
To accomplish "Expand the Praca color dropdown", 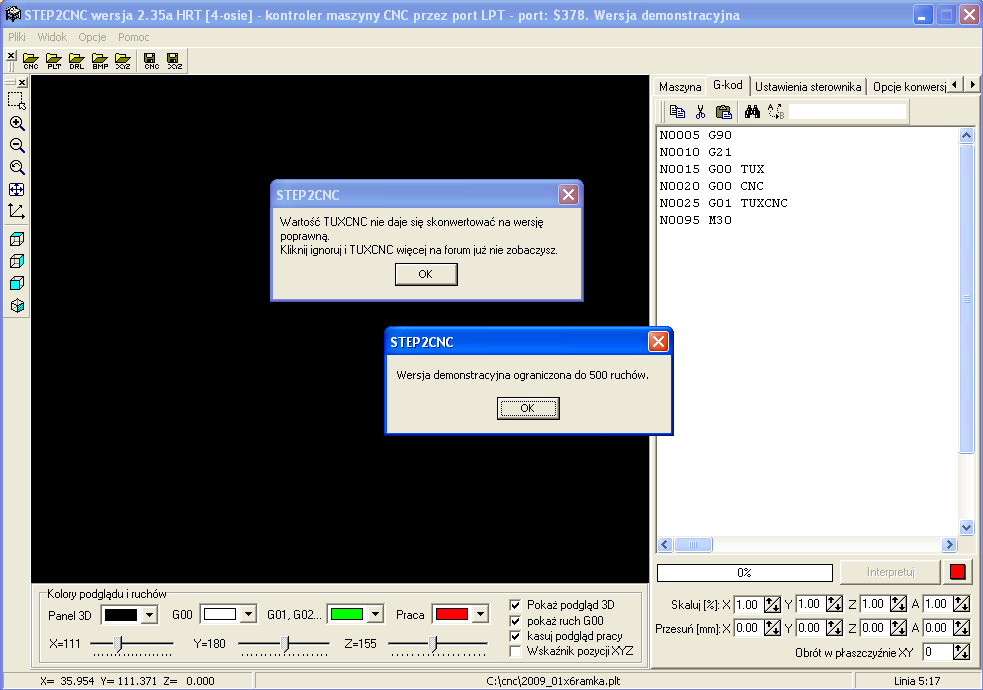I will [480, 615].
